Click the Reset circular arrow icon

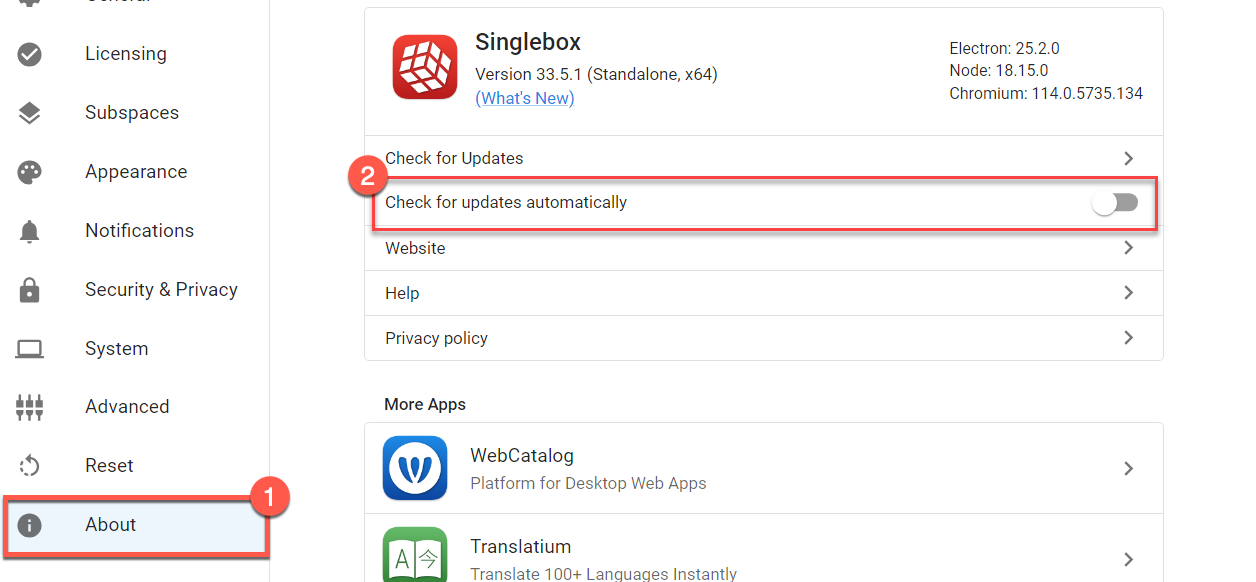point(30,466)
